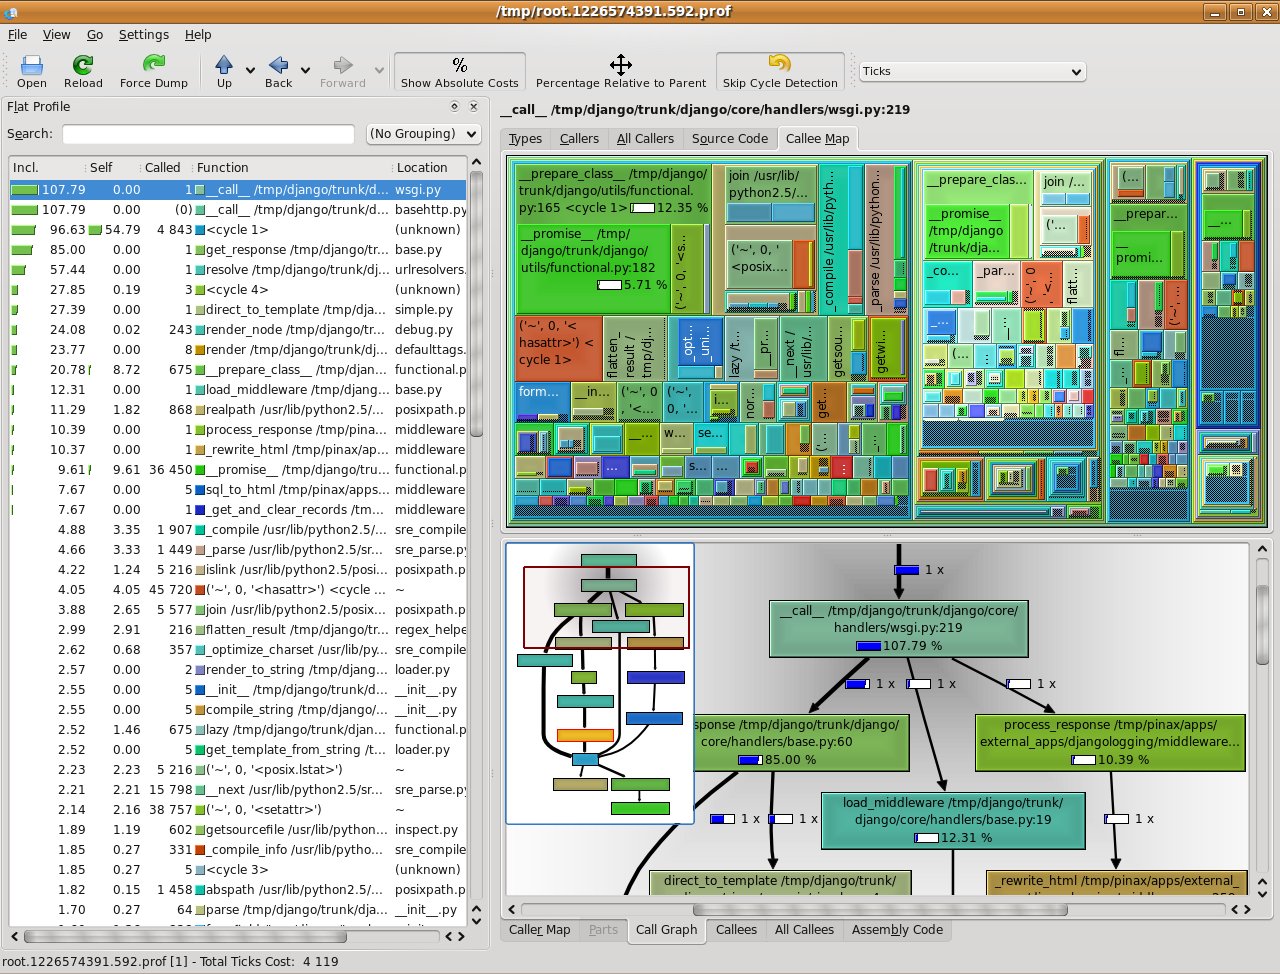The height and width of the screenshot is (974, 1280).
Task: Open the View menu
Action: (56, 34)
